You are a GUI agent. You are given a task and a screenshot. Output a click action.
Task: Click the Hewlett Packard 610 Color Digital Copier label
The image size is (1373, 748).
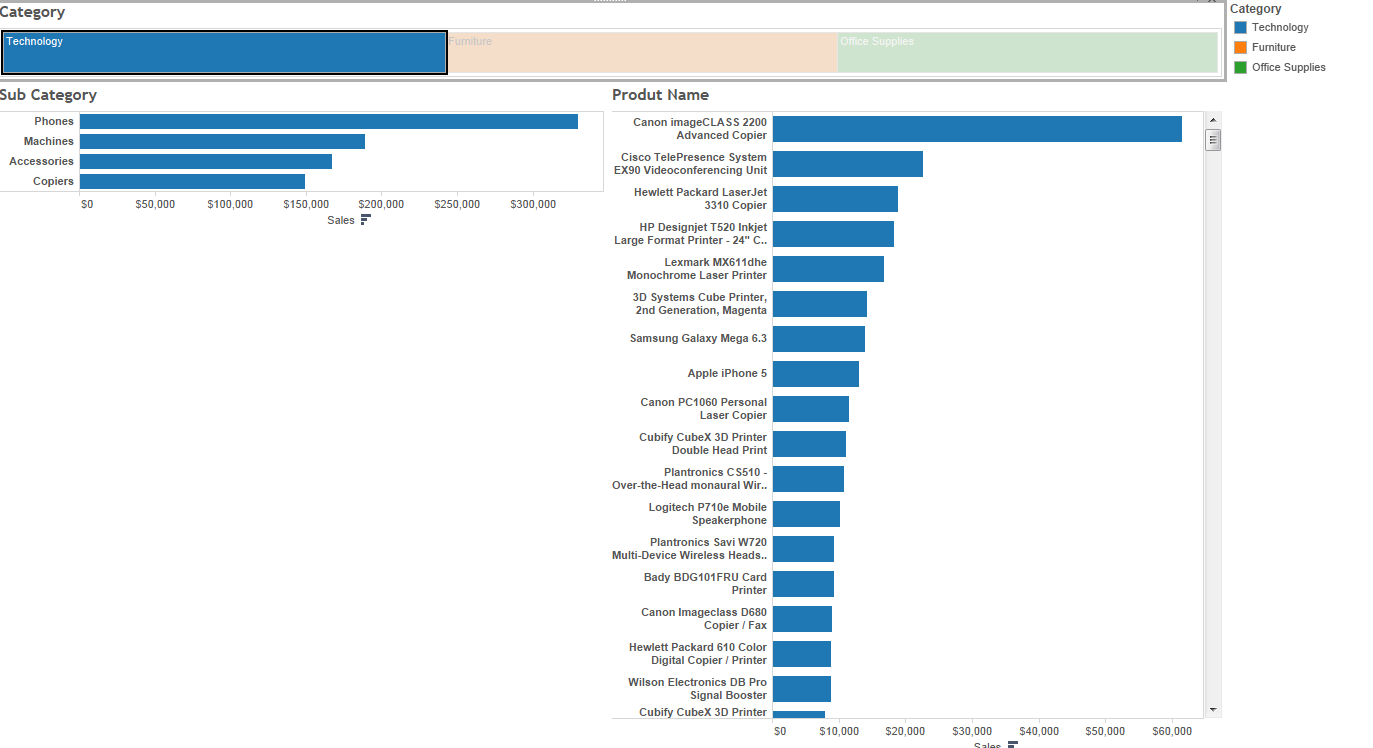pyautogui.click(x=698, y=654)
